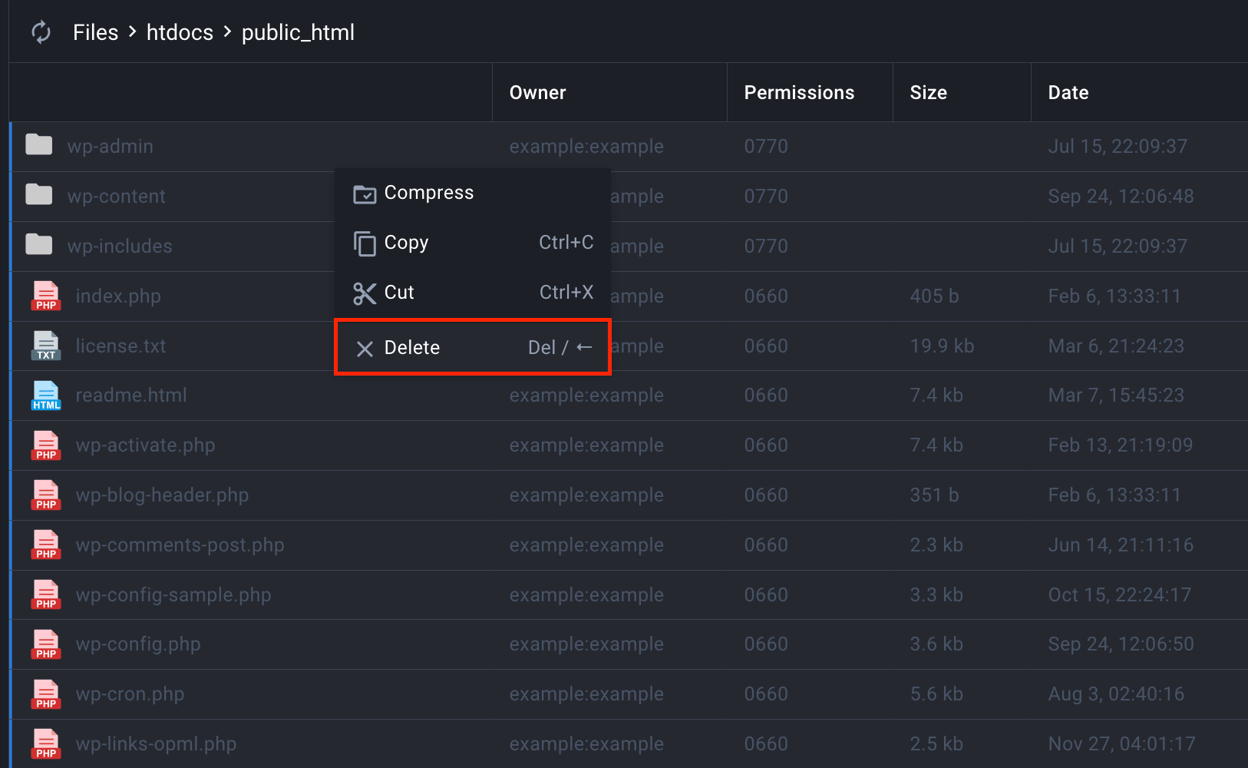This screenshot has width=1248, height=768.
Task: Click the HTML icon beside readme.html
Action: 45,395
